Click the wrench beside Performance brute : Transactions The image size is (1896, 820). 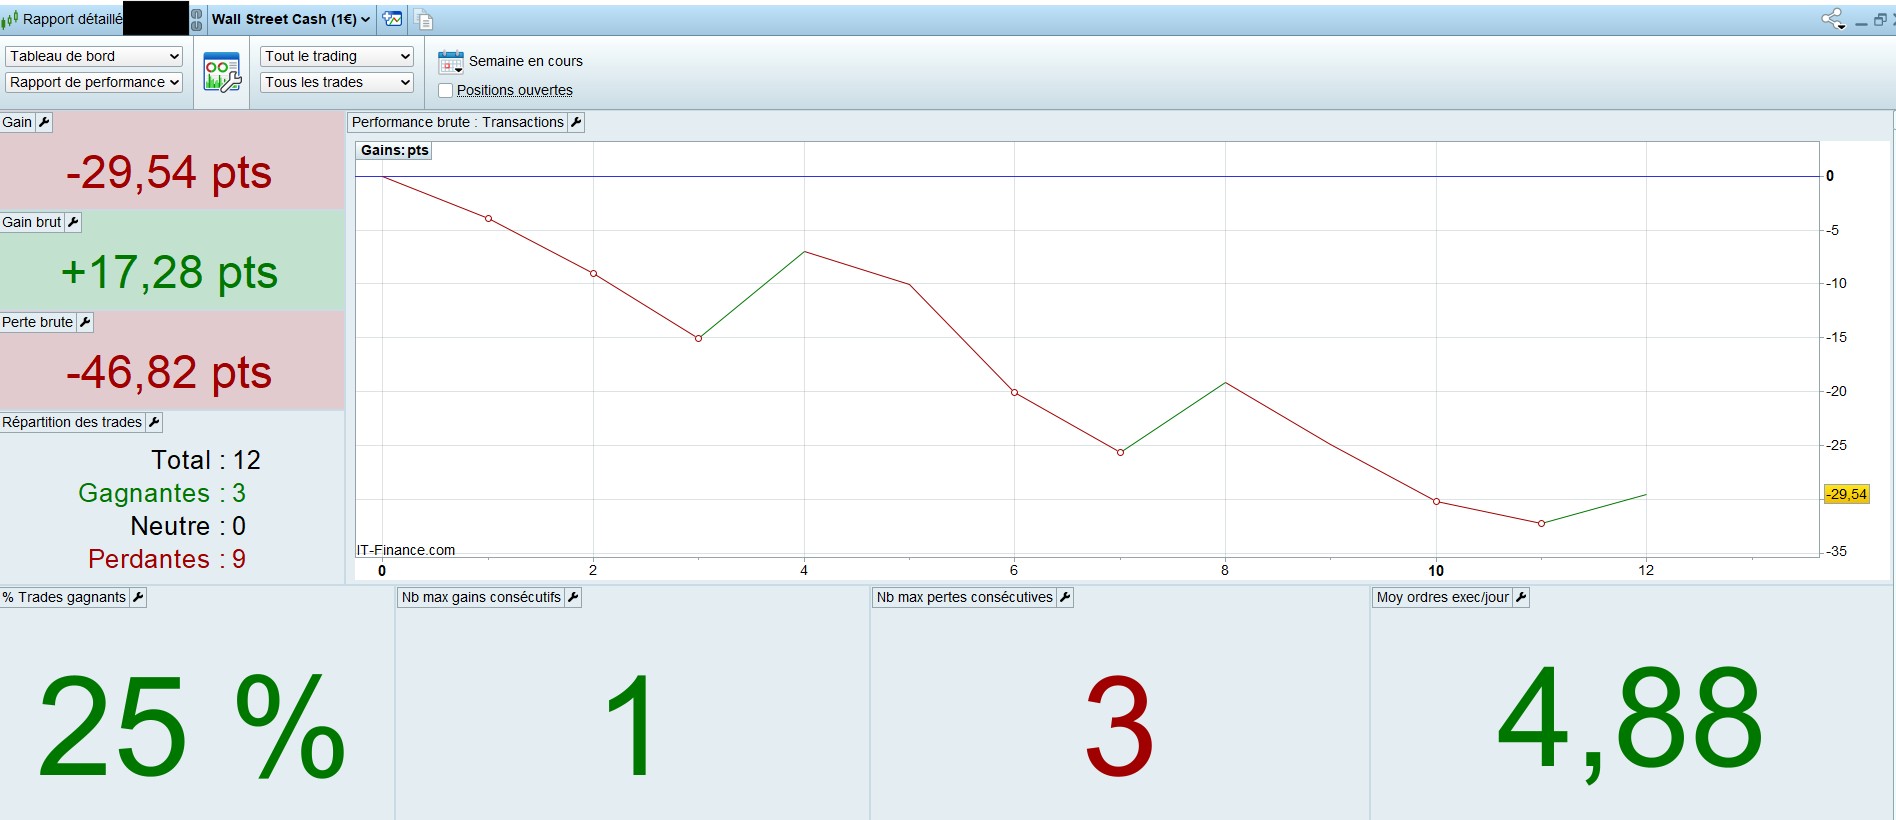click(x=576, y=122)
